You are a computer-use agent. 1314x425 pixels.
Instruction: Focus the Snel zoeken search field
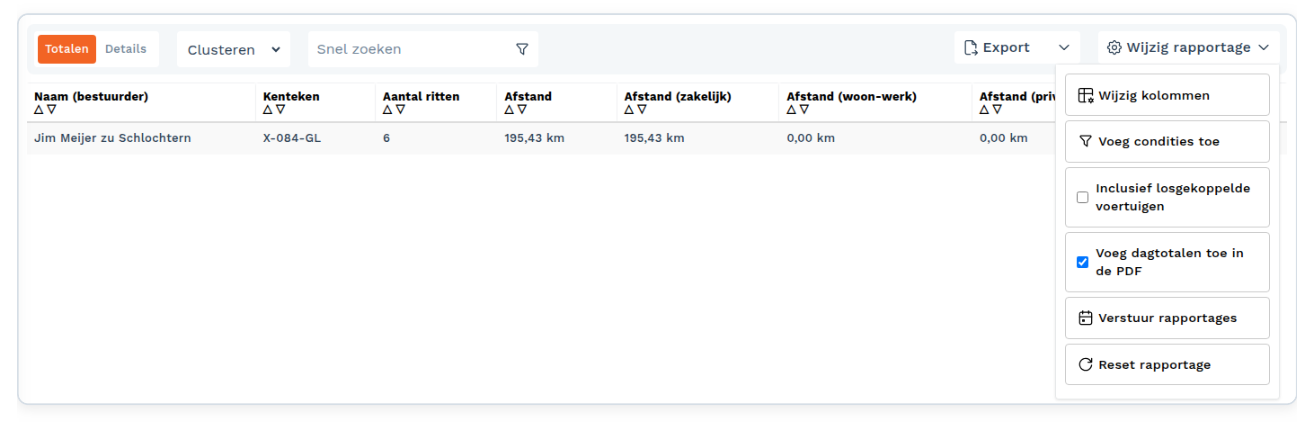pos(412,49)
